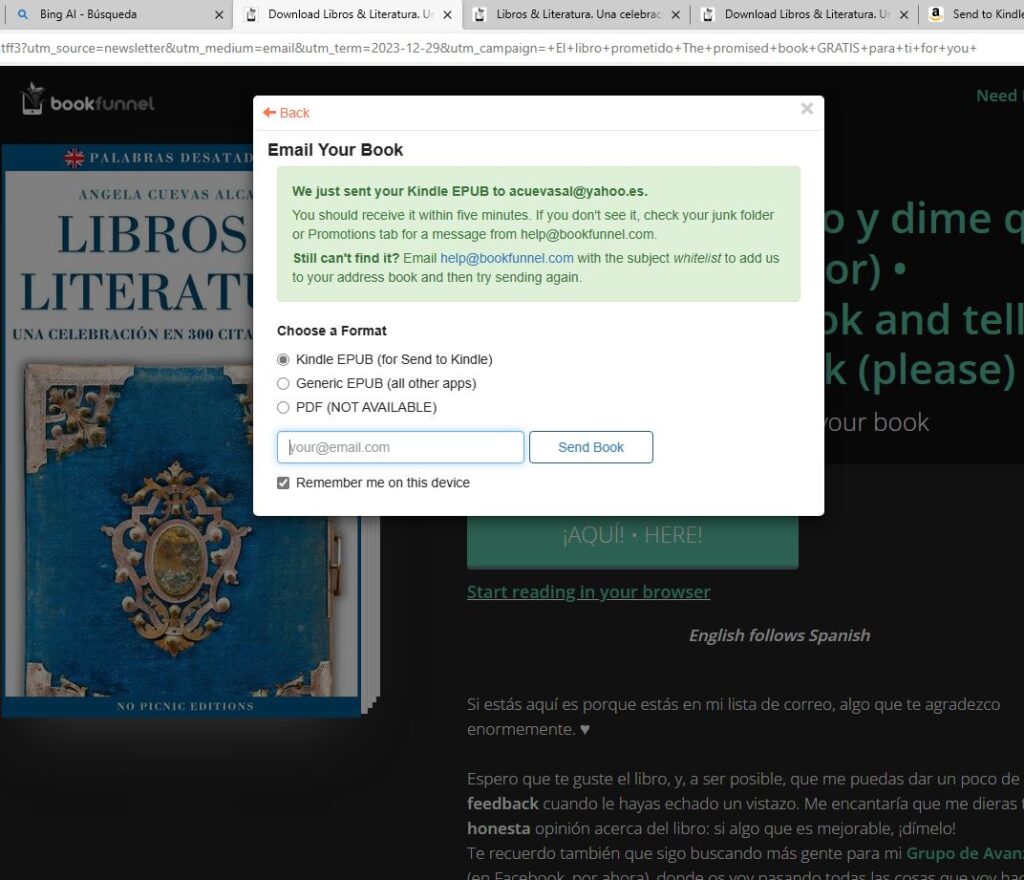The width and height of the screenshot is (1024, 880).
Task: Close the active Download Libros & Literatura tab
Action: pyautogui.click(x=447, y=14)
